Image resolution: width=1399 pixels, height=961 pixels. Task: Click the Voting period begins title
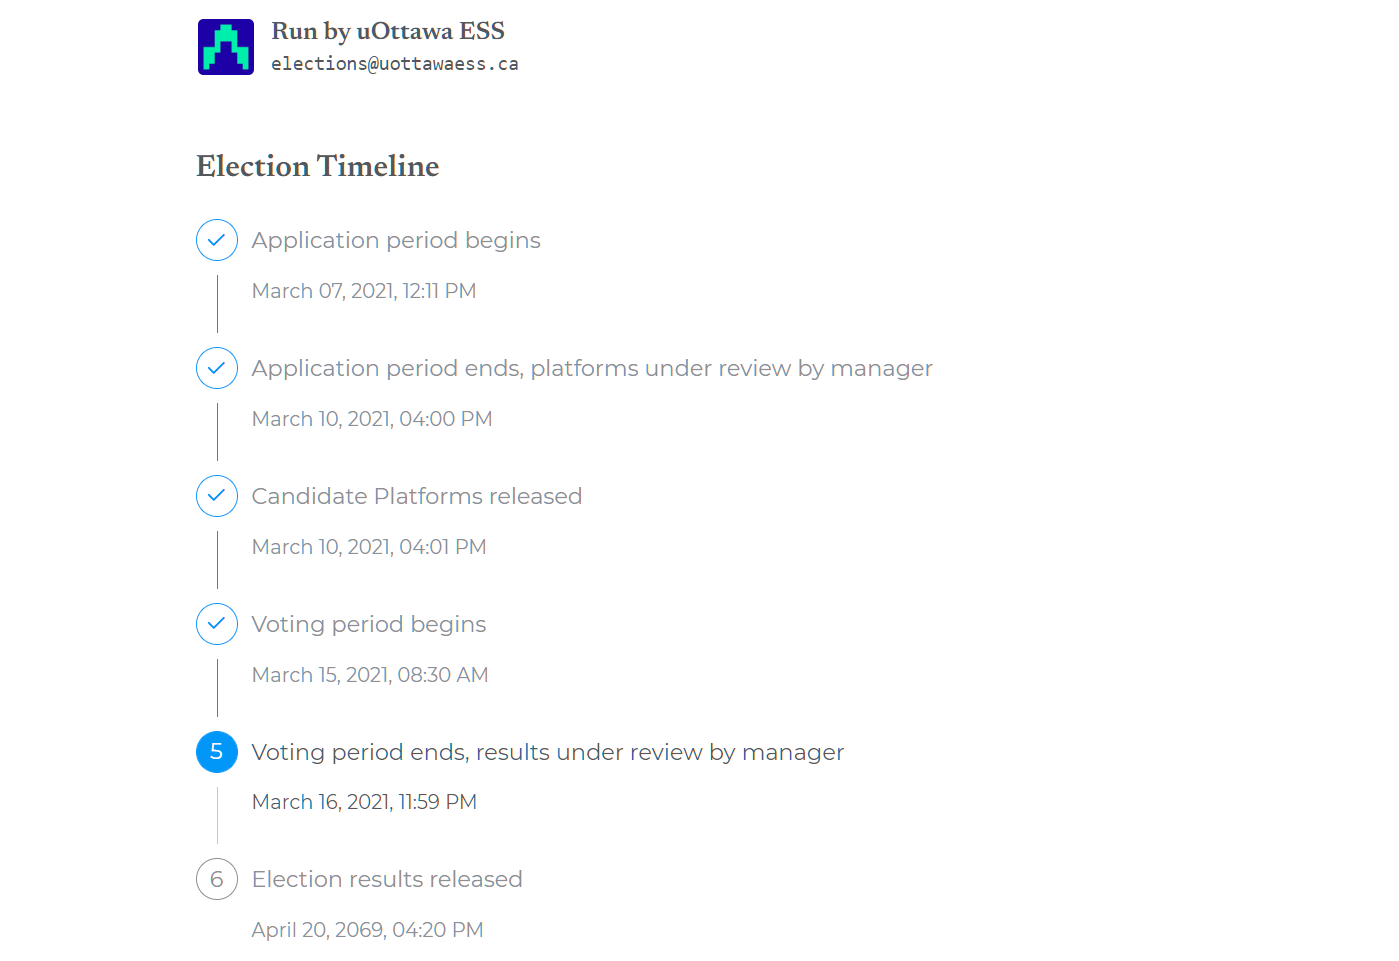pyautogui.click(x=369, y=625)
